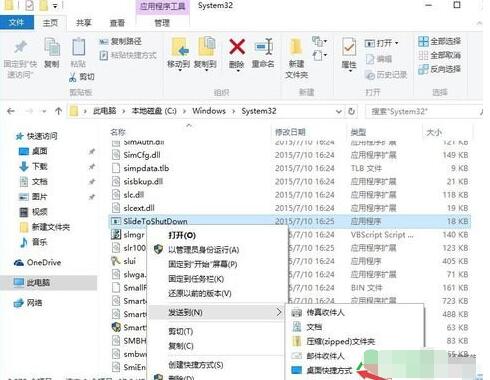Click the Back navigation arrow
The image size is (490, 380).
11,111
